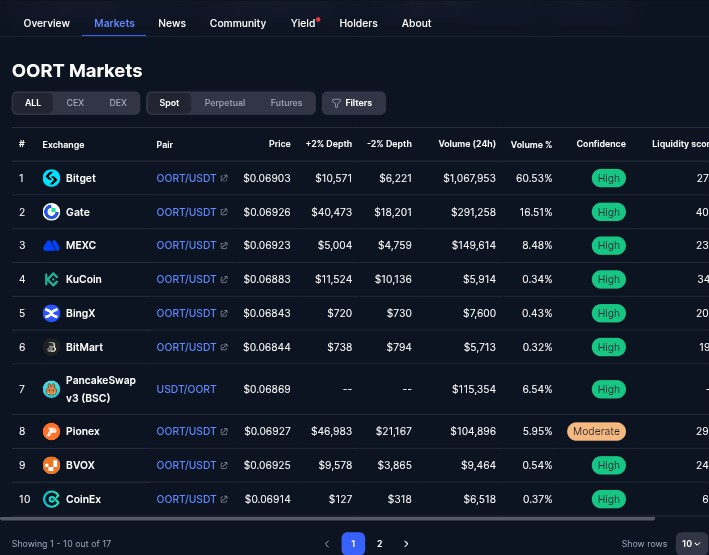Image resolution: width=709 pixels, height=555 pixels.
Task: Click the $1,067,953 volume value
Action: pos(469,178)
